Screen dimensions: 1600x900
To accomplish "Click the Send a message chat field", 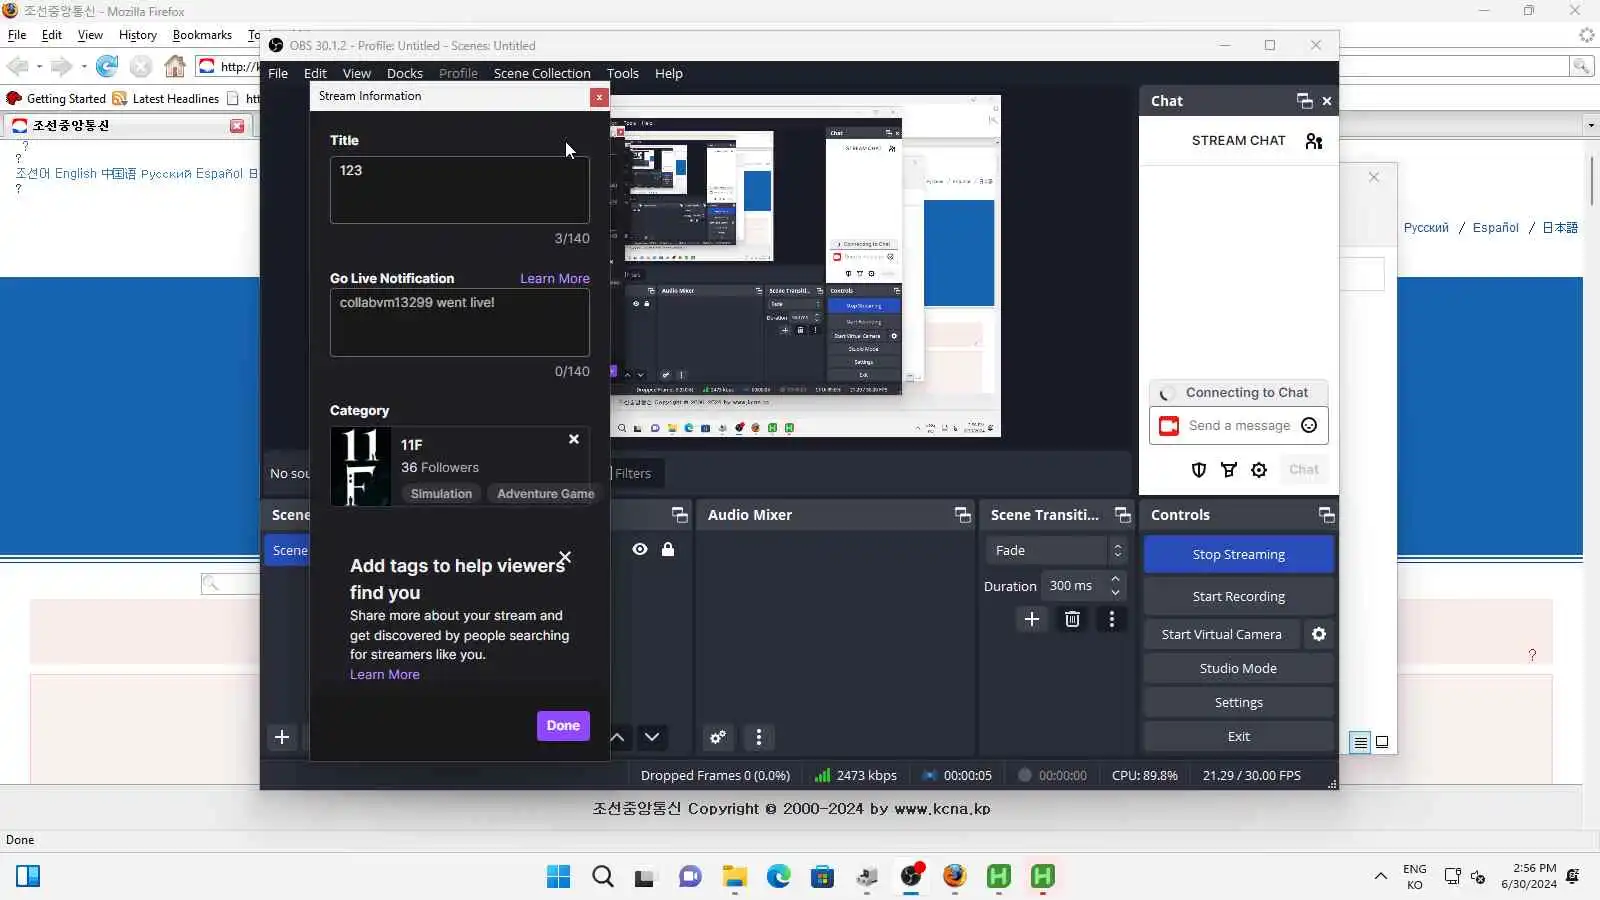I will coord(1239,426).
